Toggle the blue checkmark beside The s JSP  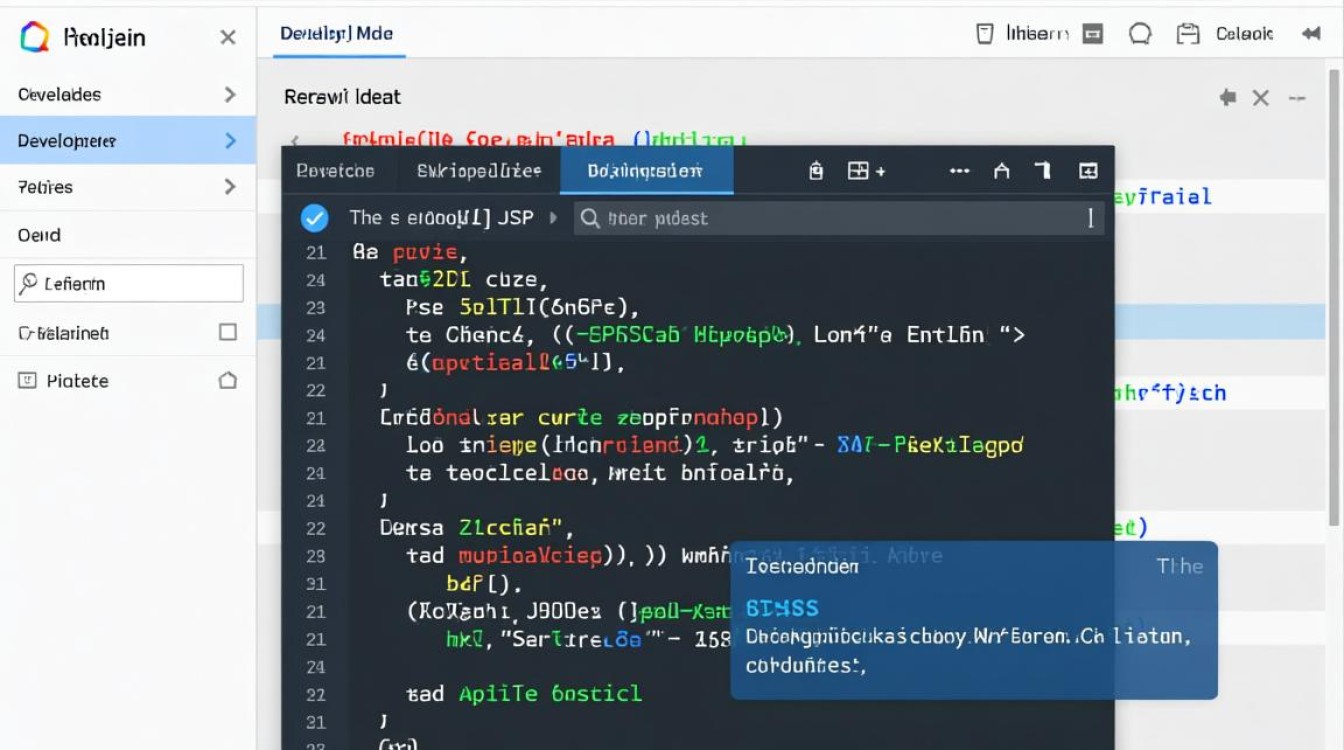(315, 218)
